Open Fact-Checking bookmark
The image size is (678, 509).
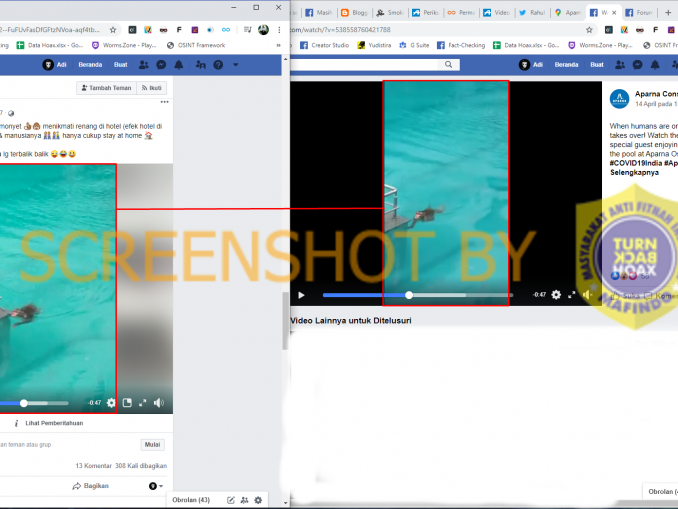click(461, 45)
